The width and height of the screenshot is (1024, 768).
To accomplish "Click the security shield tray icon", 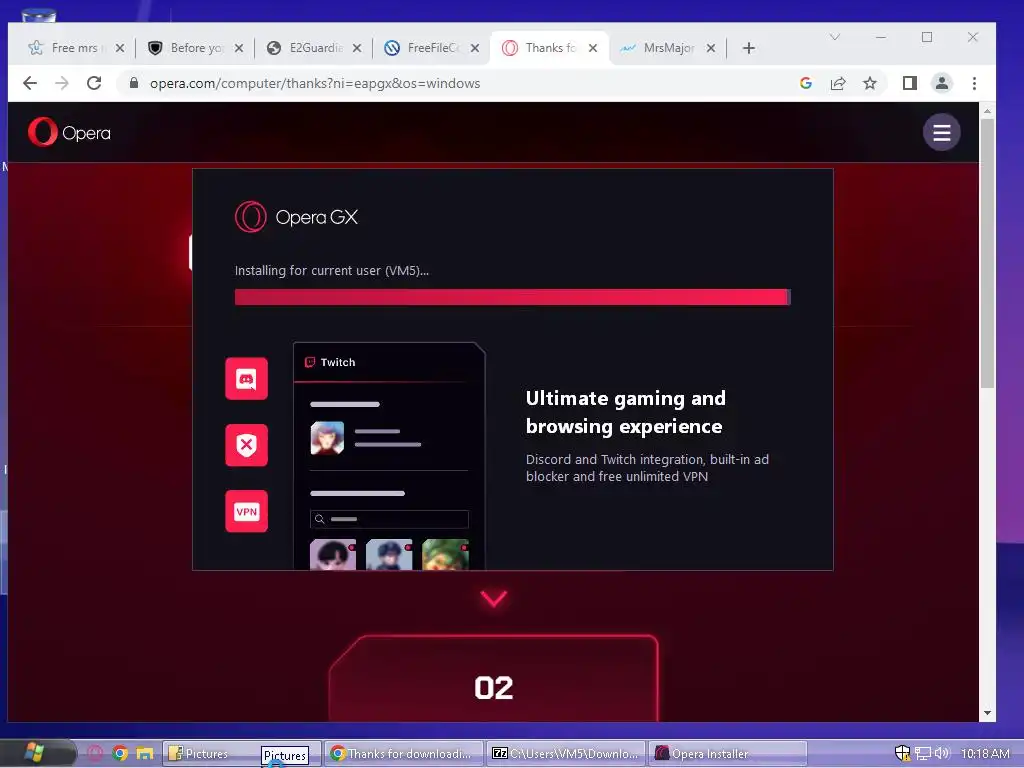I will pyautogui.click(x=902, y=753).
